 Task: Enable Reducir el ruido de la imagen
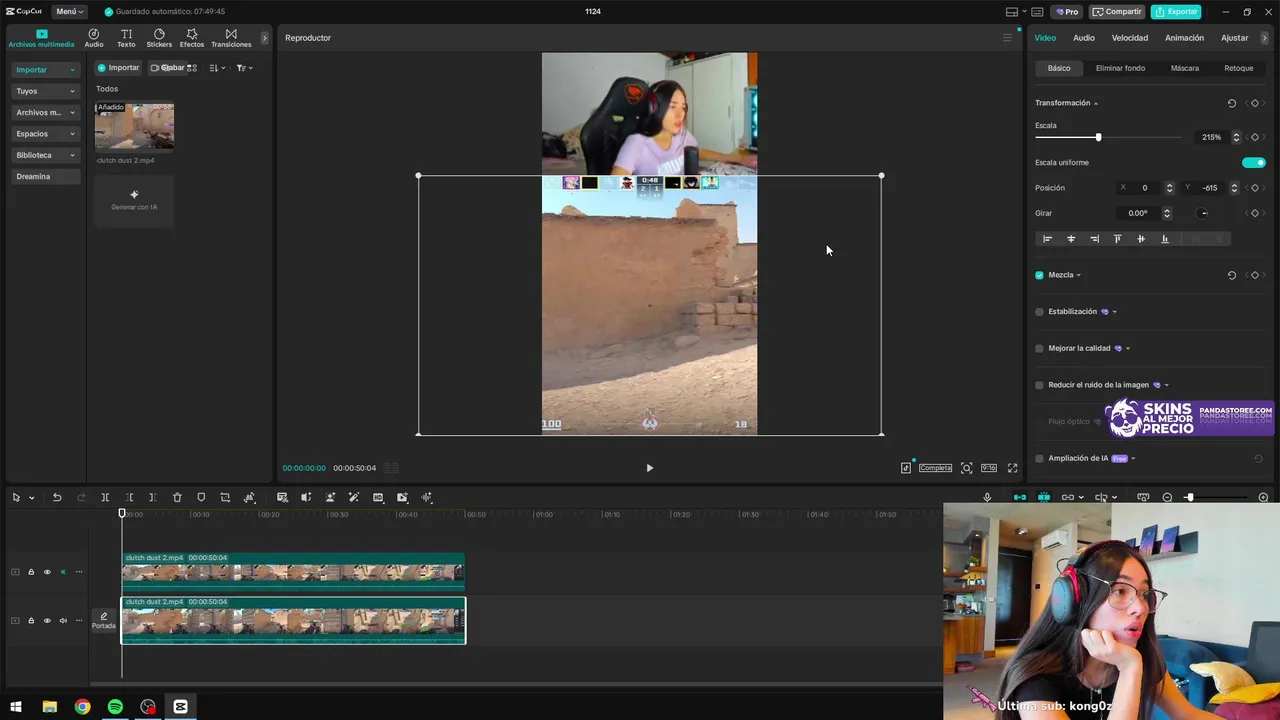click(x=1039, y=385)
